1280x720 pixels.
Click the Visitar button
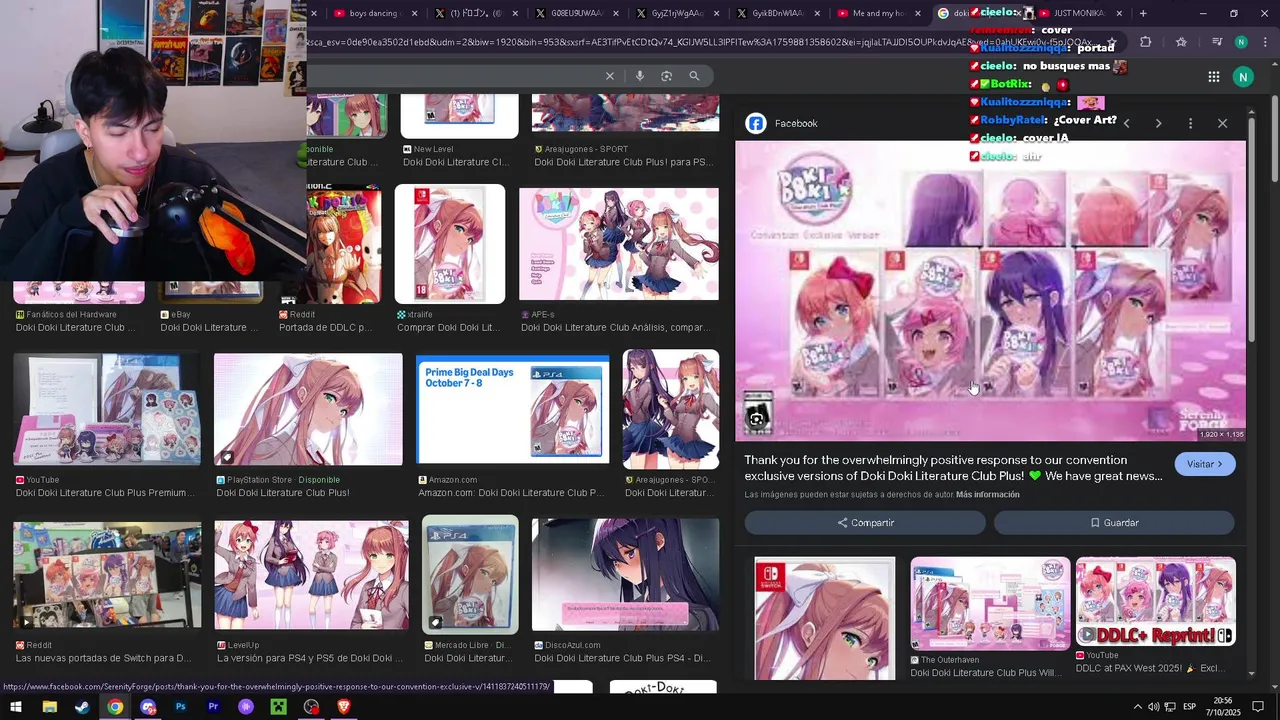point(1205,464)
